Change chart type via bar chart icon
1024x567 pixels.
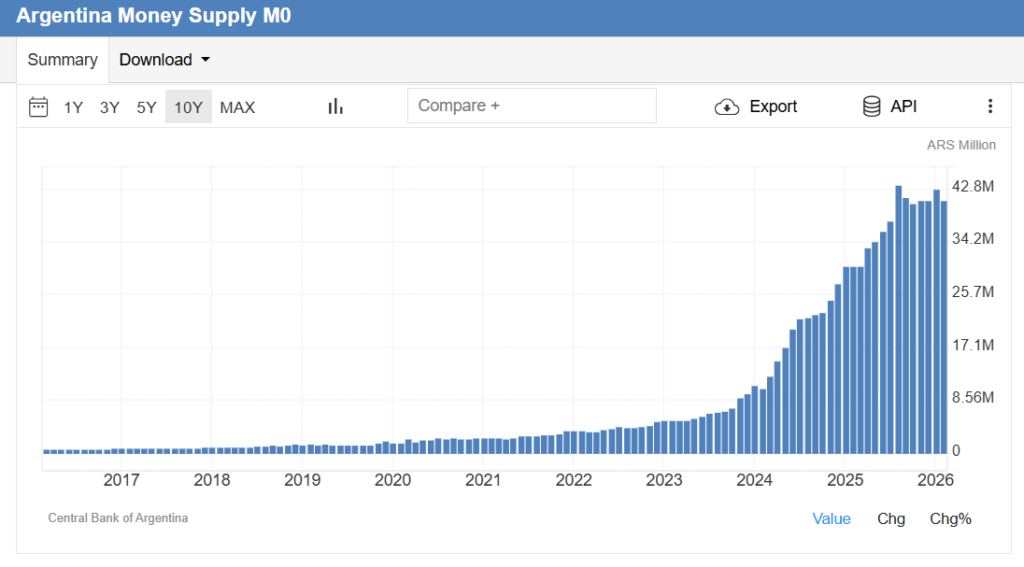[335, 107]
